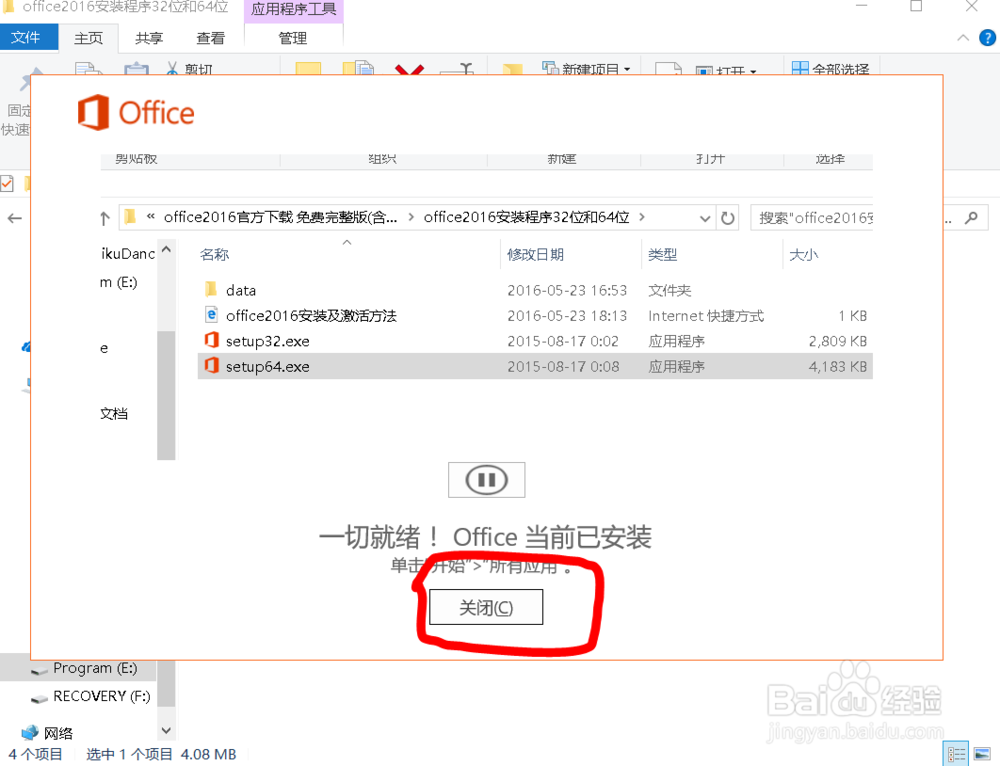Switch to the 查看 ribbon tab
The height and width of the screenshot is (766, 1000).
tap(210, 38)
